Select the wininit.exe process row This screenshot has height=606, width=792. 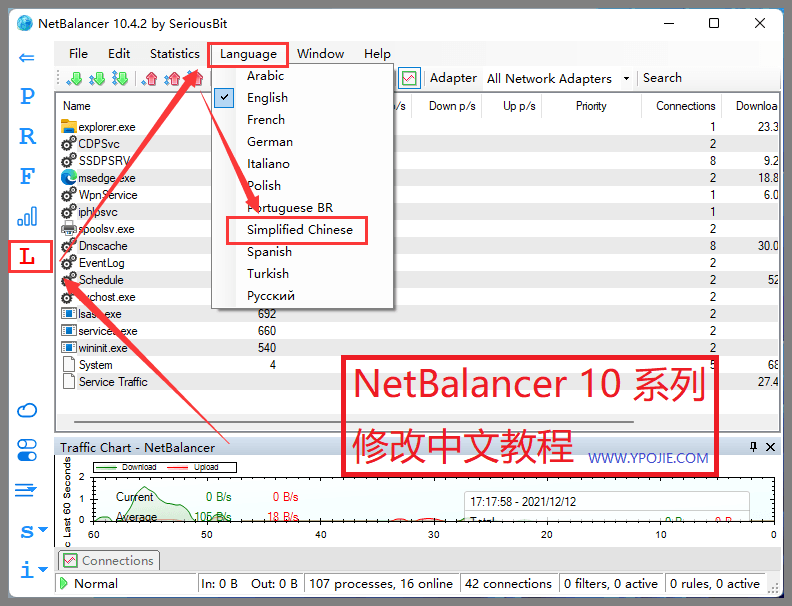pos(418,348)
